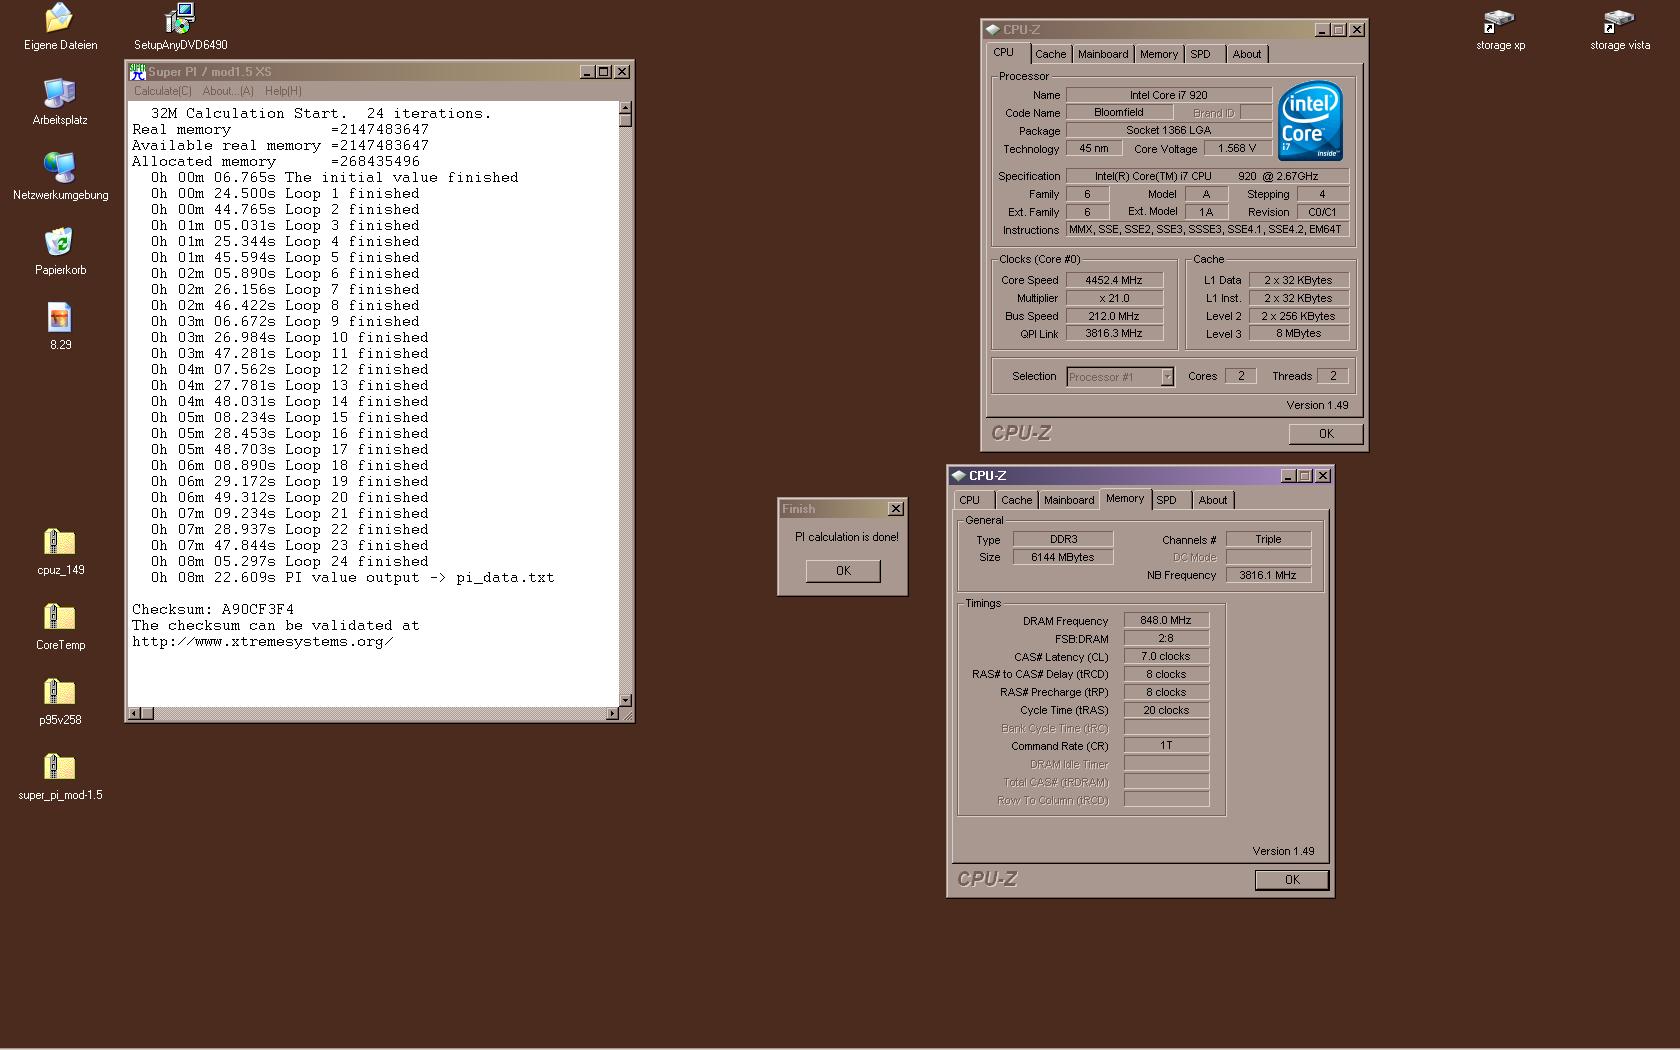Click the Super PI vertical scrollbar down arrow

[x=625, y=700]
